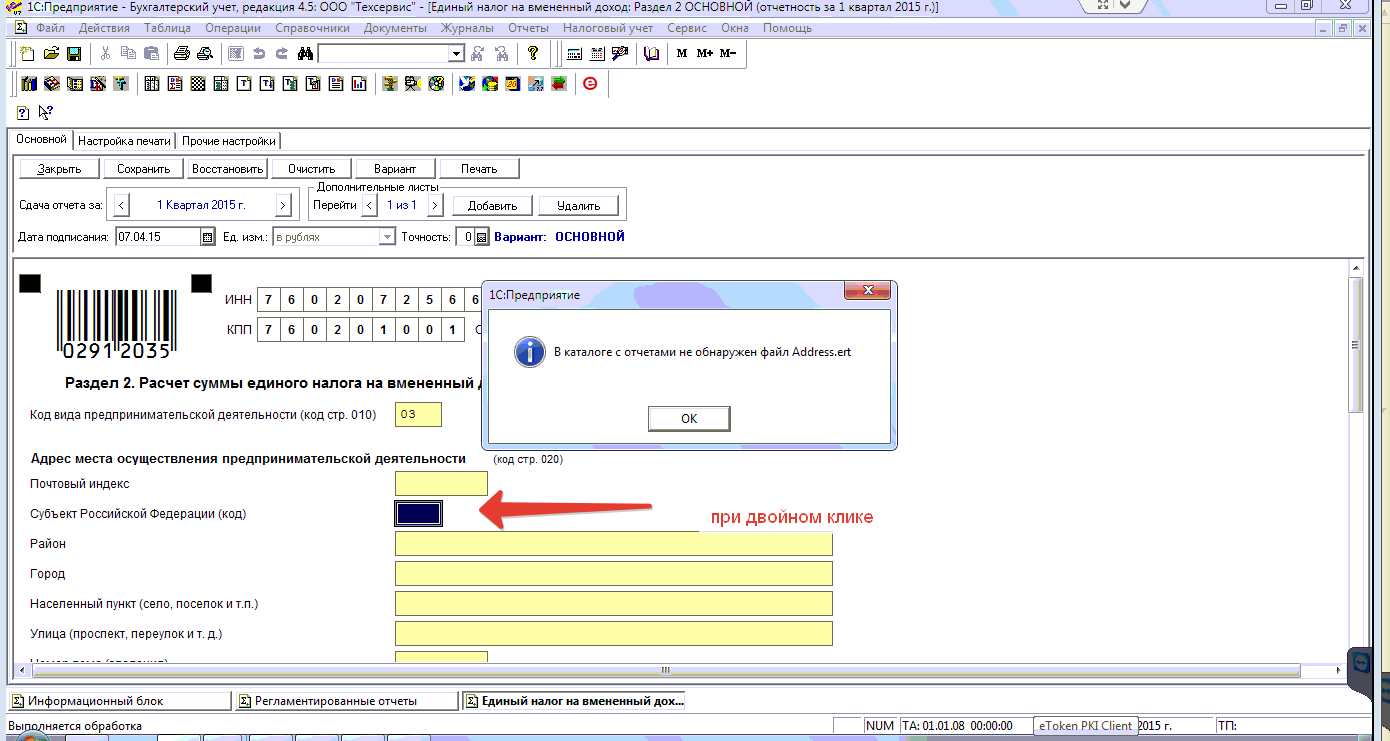Viewport: 1390px width, 741px height.
Task: Click the context help pointer icon
Action: [x=45, y=112]
